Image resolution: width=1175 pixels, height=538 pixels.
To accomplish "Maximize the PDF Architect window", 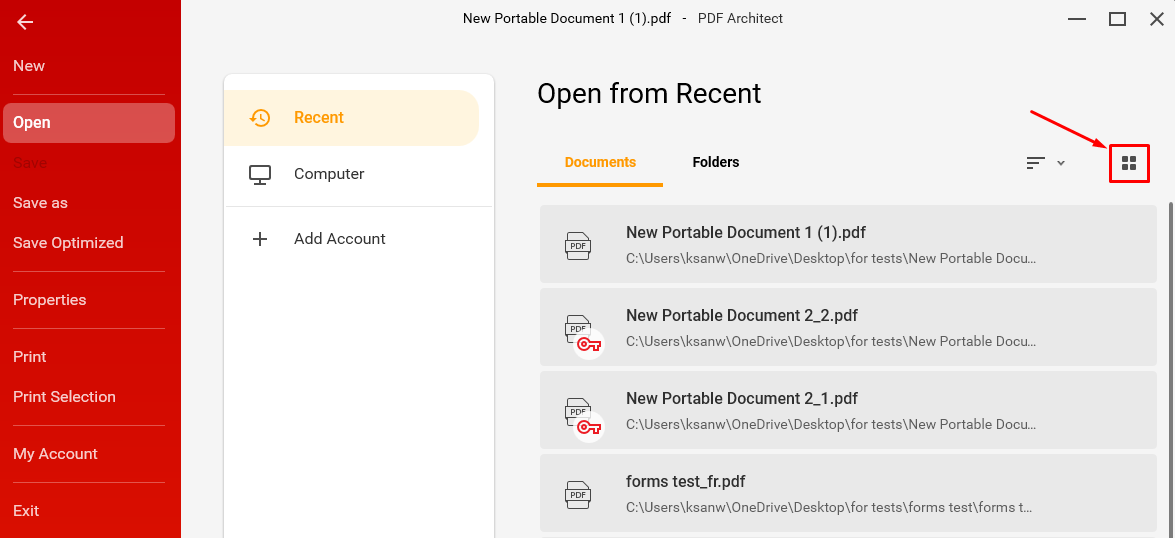I will (1117, 19).
